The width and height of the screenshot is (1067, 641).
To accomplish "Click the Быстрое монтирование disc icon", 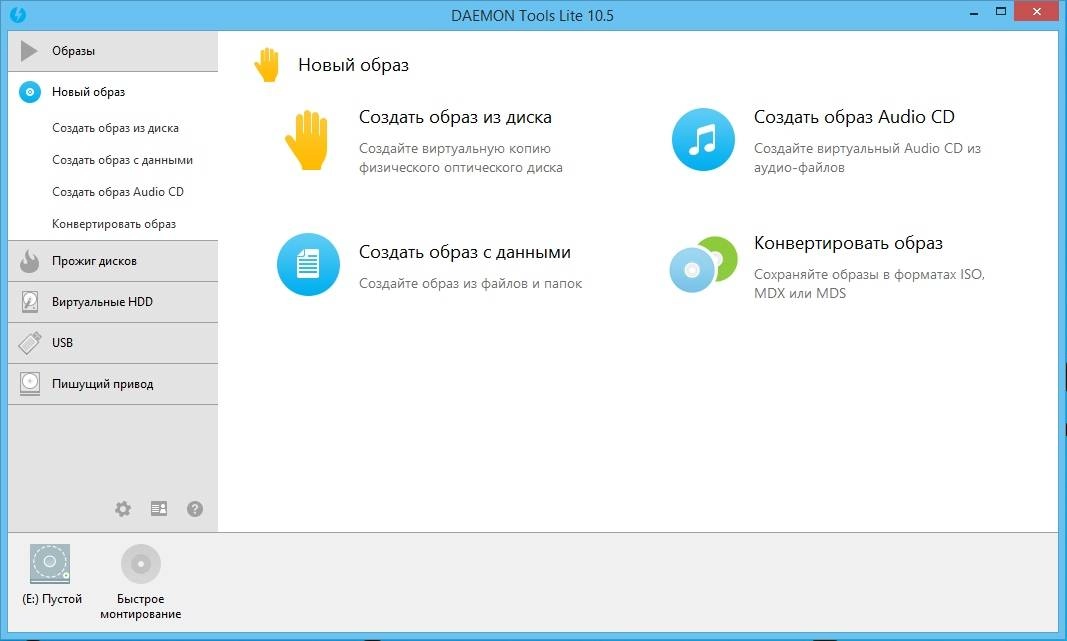I will pos(141,563).
